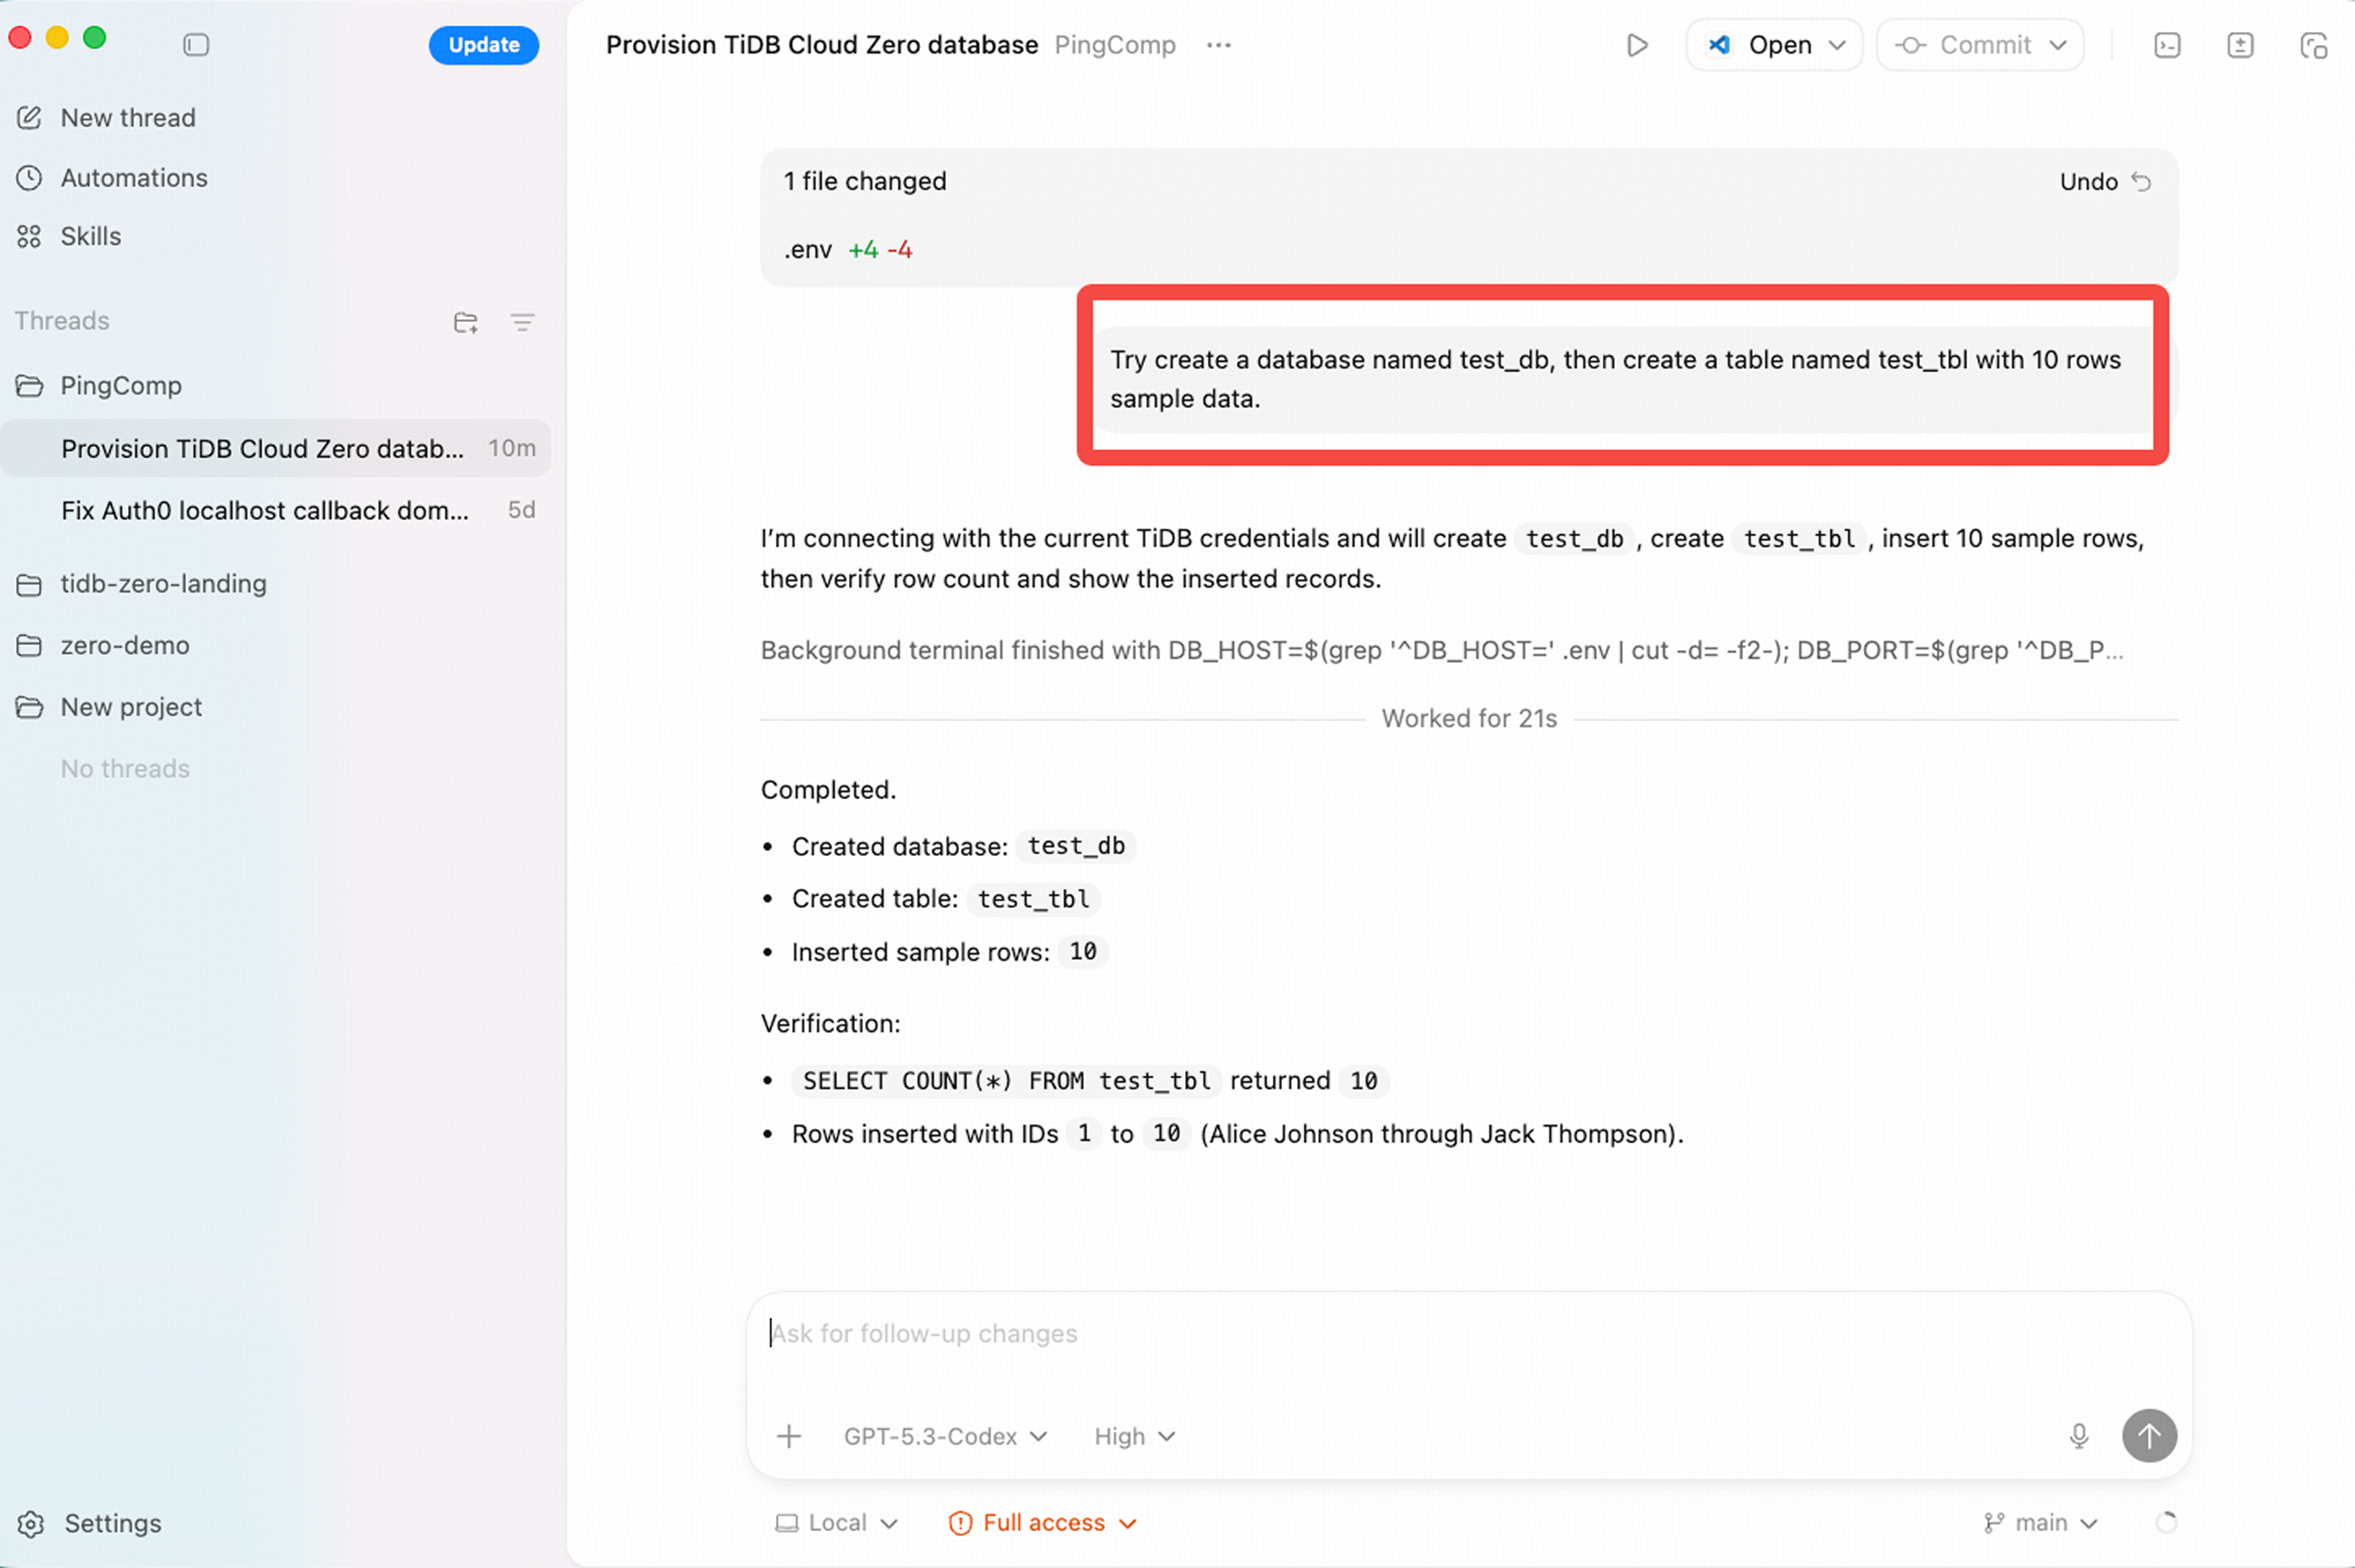Image resolution: width=2355 pixels, height=1568 pixels.
Task: Toggle the sidebar panel icon
Action: click(196, 45)
